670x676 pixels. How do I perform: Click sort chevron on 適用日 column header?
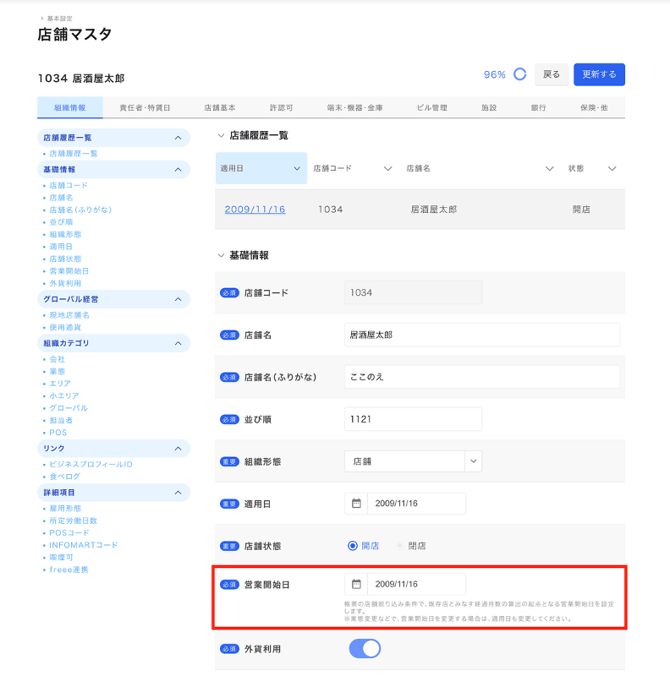[x=297, y=169]
